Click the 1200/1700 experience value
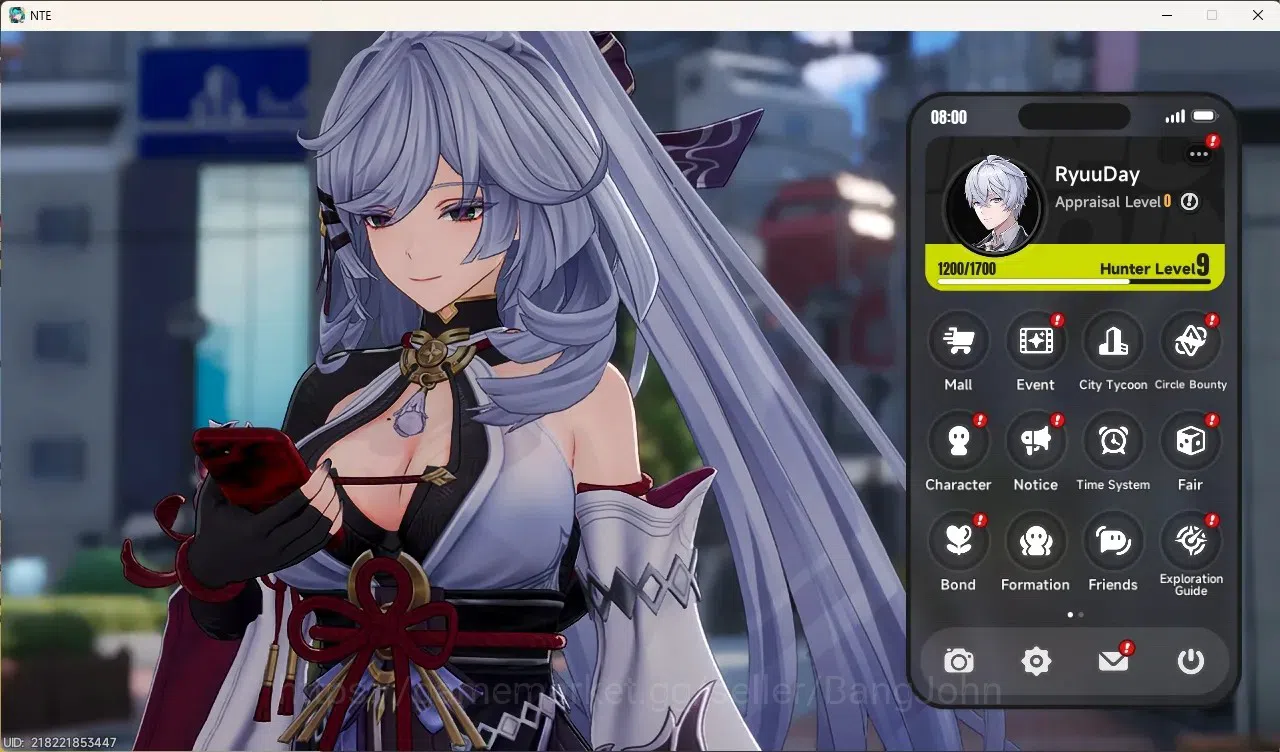Viewport: 1280px width, 752px height. (x=967, y=269)
